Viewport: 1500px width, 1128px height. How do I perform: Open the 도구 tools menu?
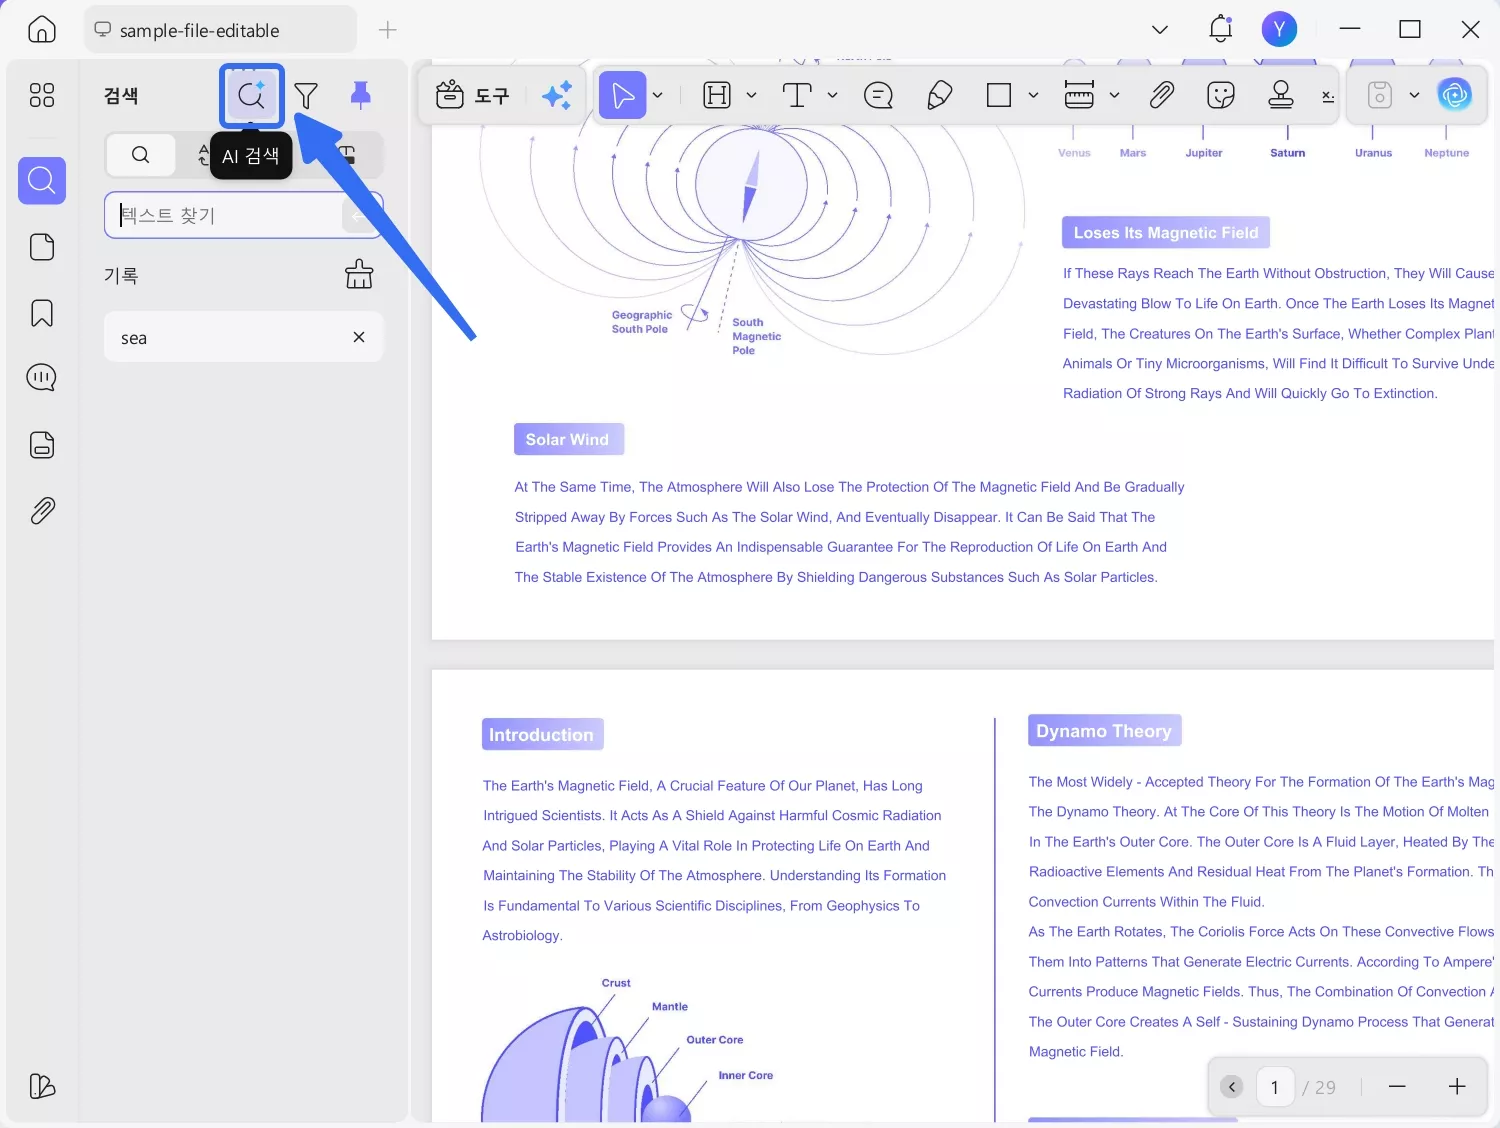point(472,96)
